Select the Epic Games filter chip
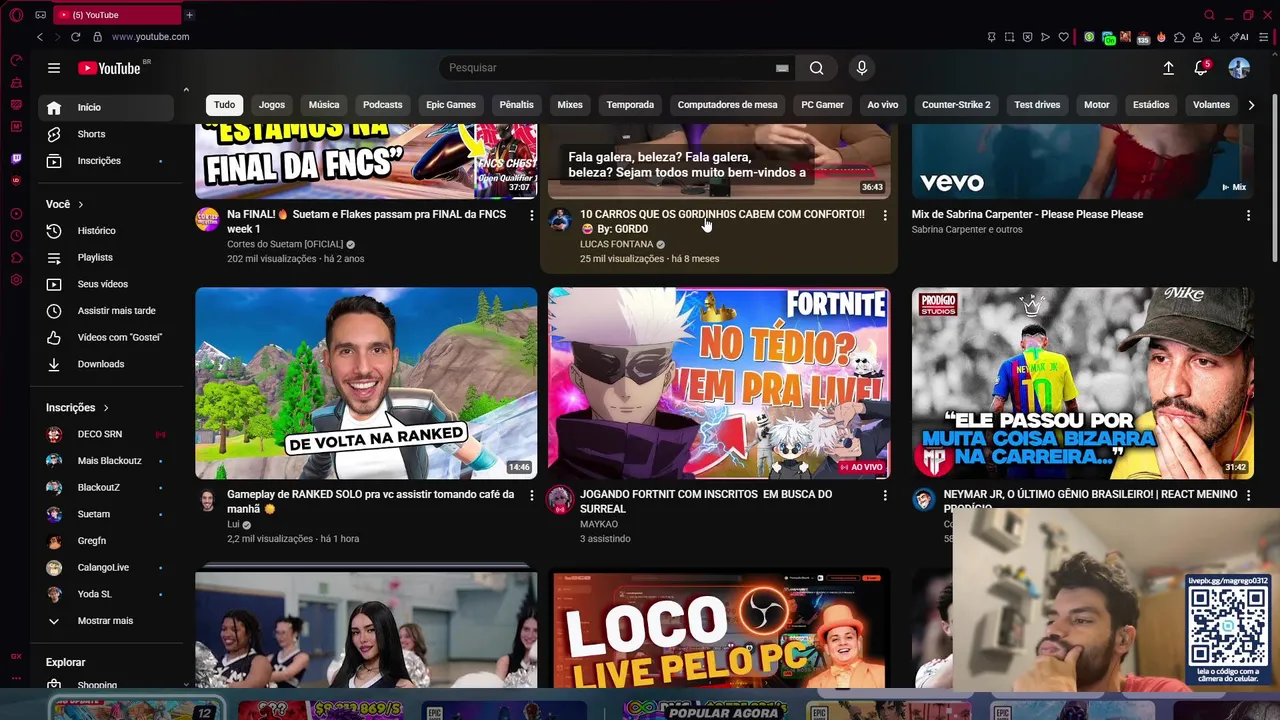The height and width of the screenshot is (720, 1280). [x=451, y=105]
